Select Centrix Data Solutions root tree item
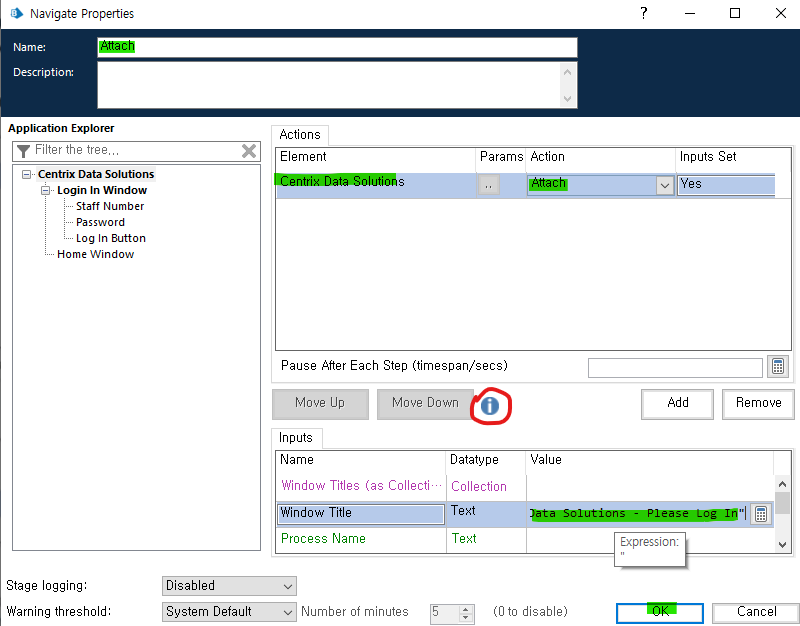This screenshot has width=800, height=626. tap(96, 174)
